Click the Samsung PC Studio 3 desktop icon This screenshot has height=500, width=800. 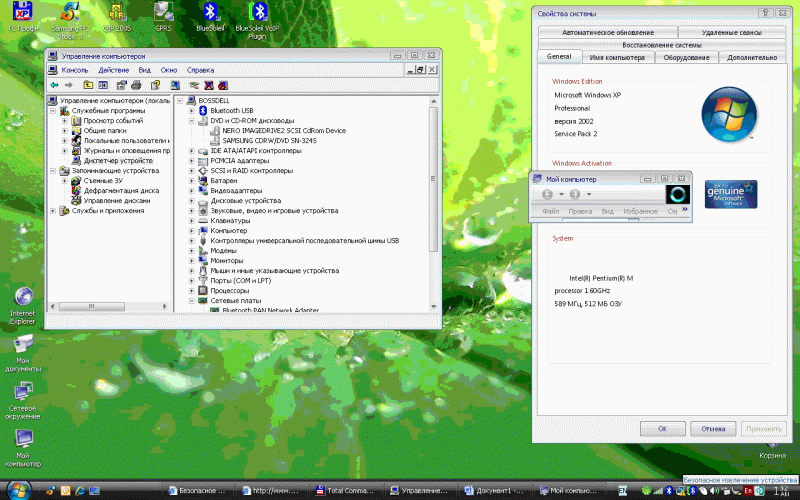[70, 21]
